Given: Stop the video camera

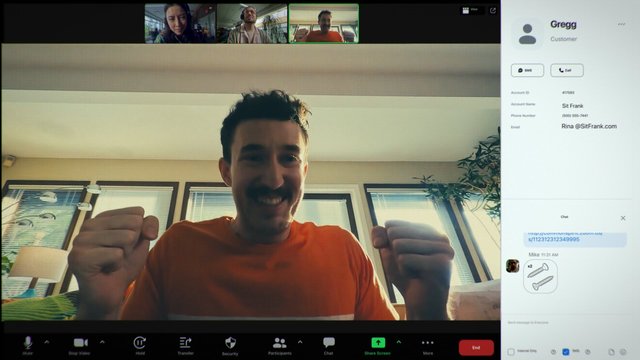Looking at the screenshot, I should 80,346.
